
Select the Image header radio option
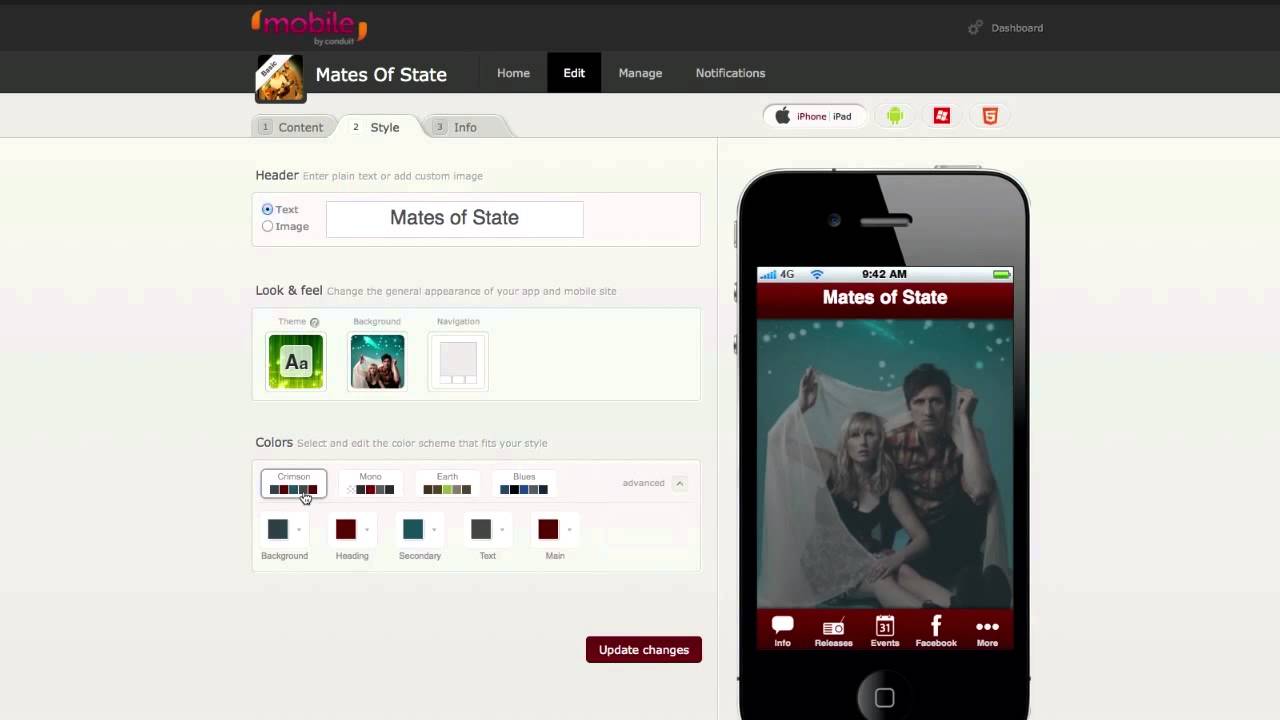pyautogui.click(x=267, y=226)
